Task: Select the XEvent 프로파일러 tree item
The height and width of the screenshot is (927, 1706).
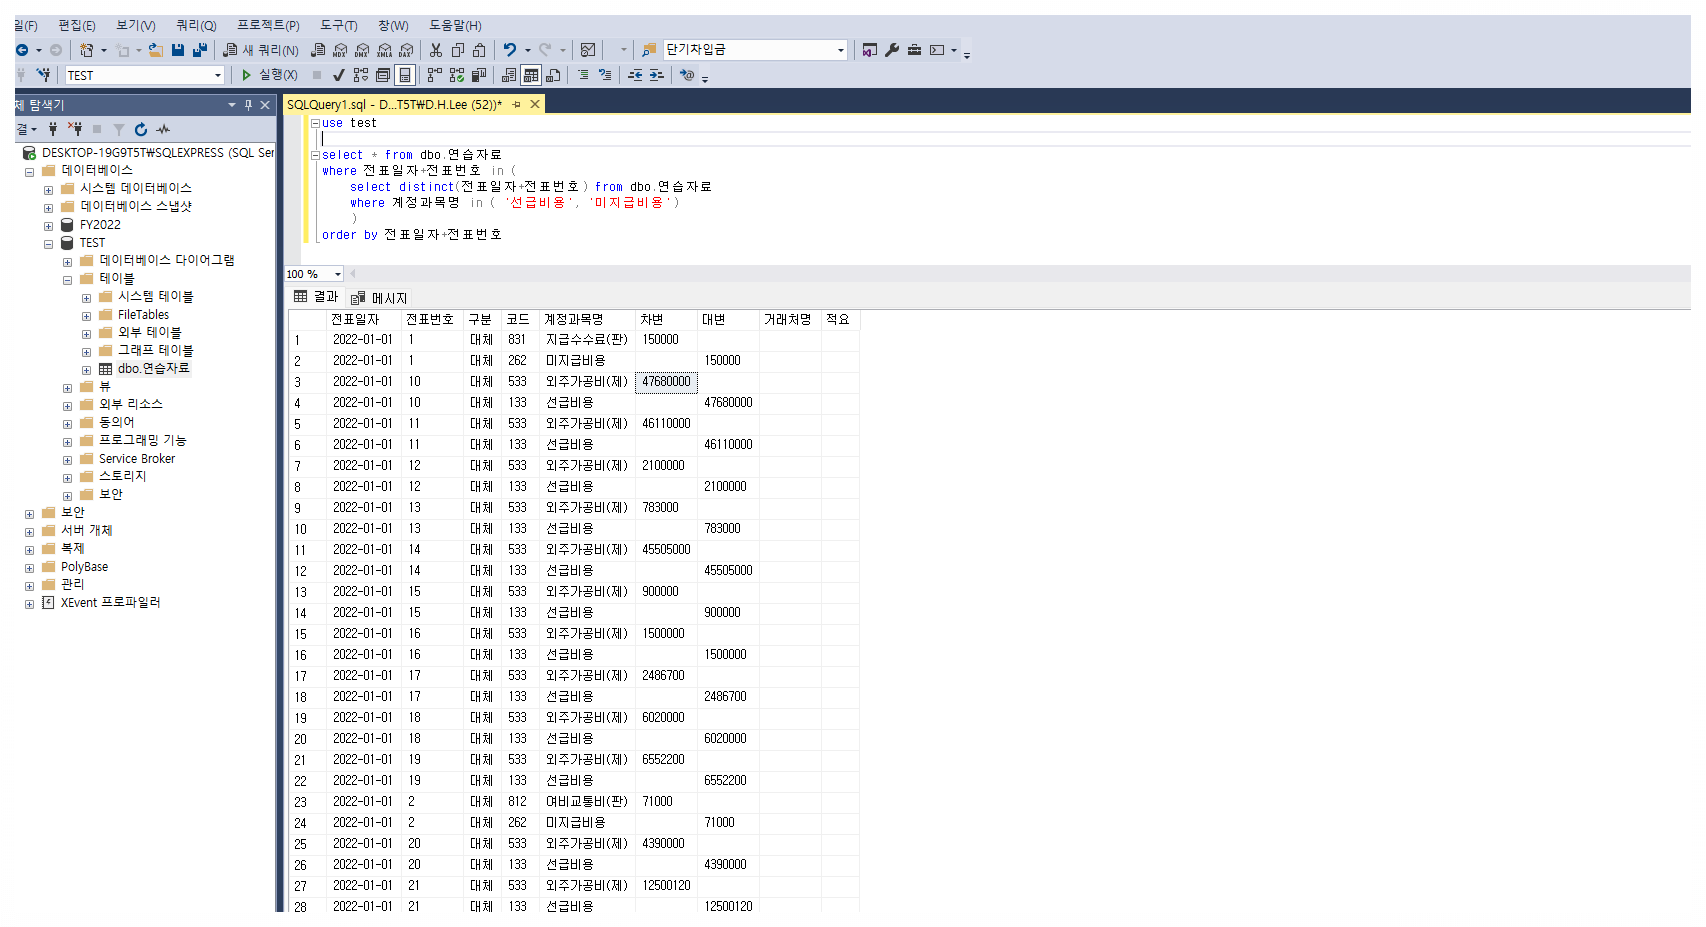Action: click(110, 603)
